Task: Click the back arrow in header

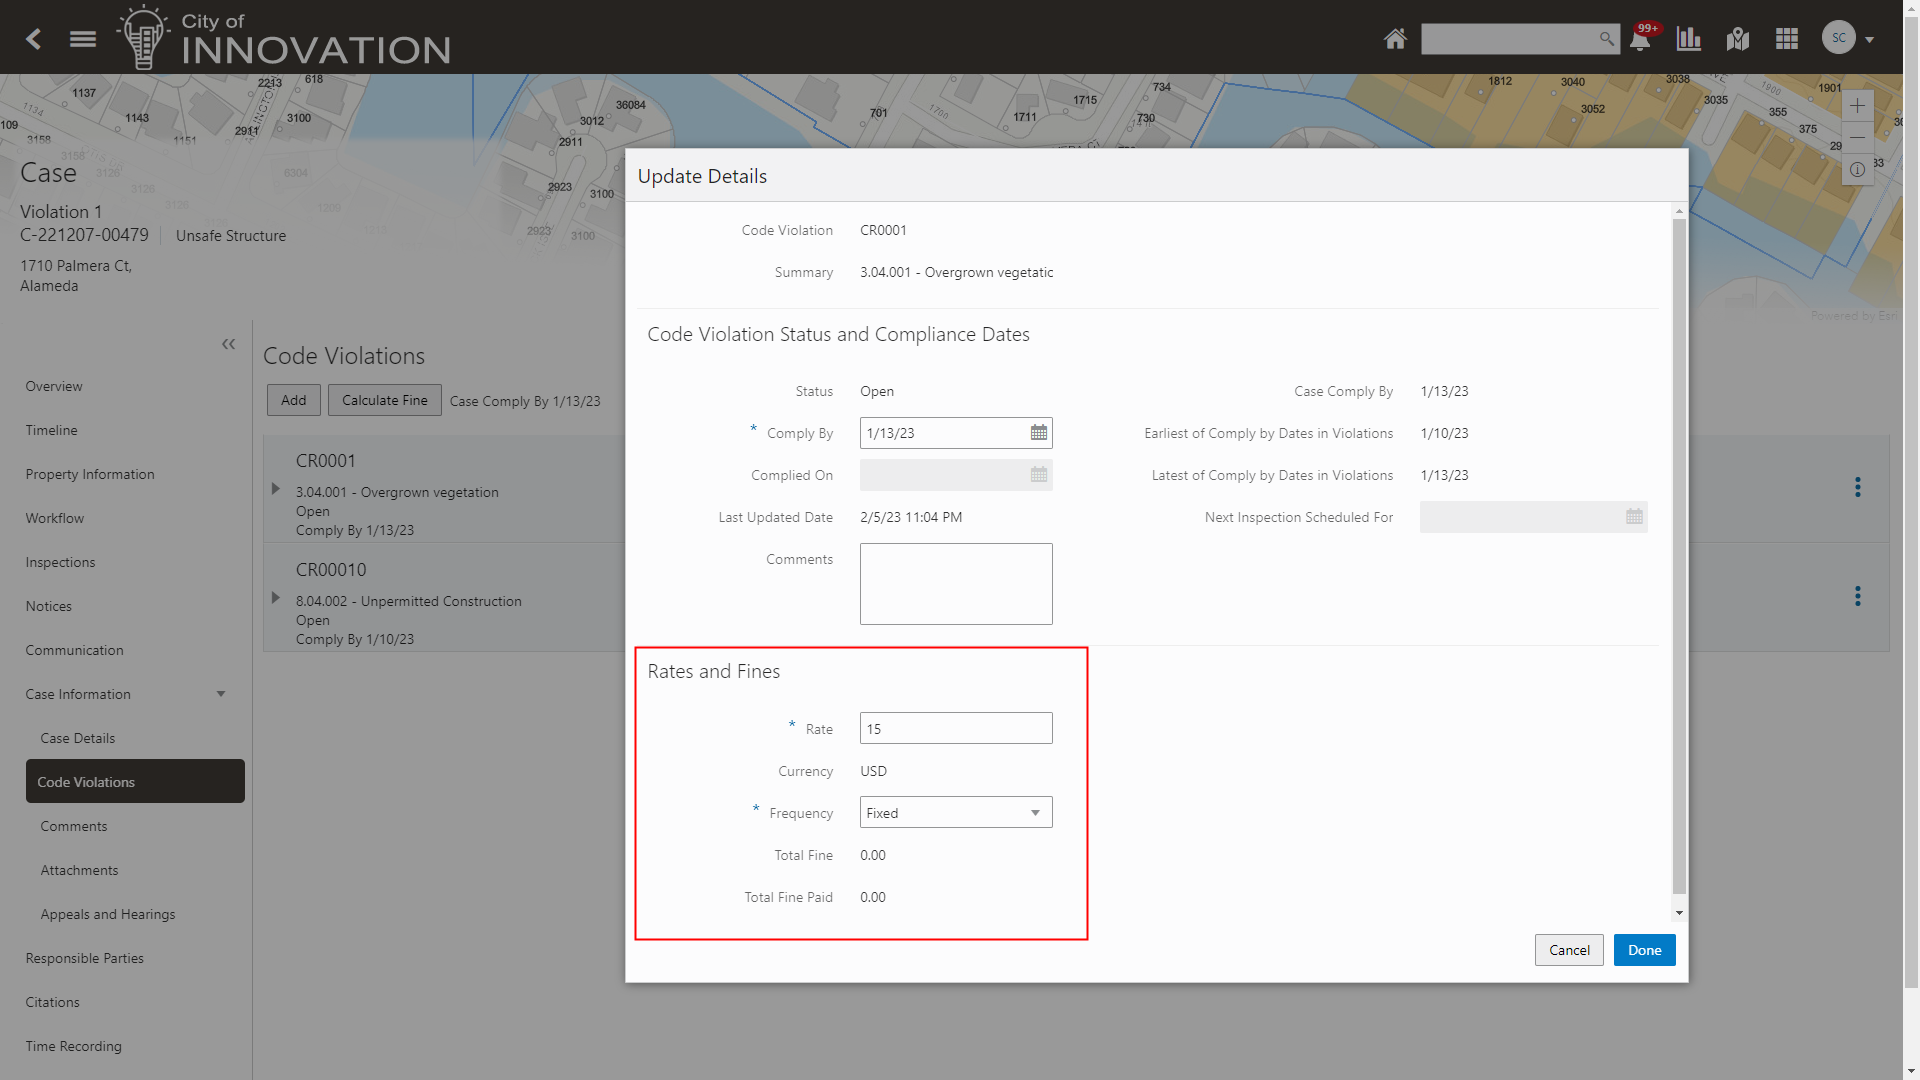Action: [x=34, y=39]
